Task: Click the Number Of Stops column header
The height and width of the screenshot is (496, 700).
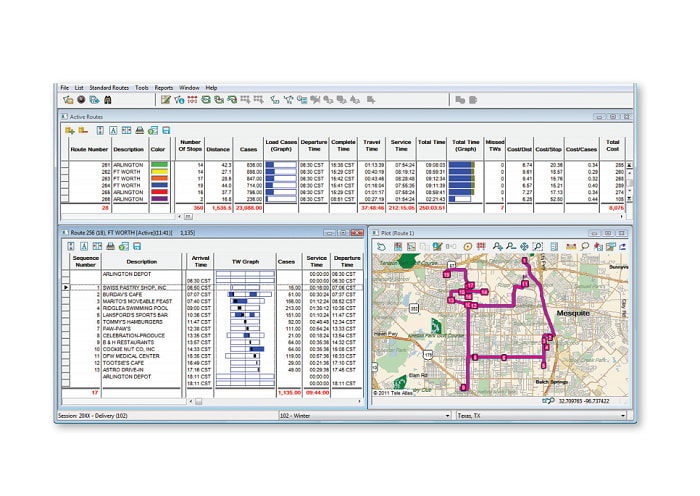Action: 190,146
